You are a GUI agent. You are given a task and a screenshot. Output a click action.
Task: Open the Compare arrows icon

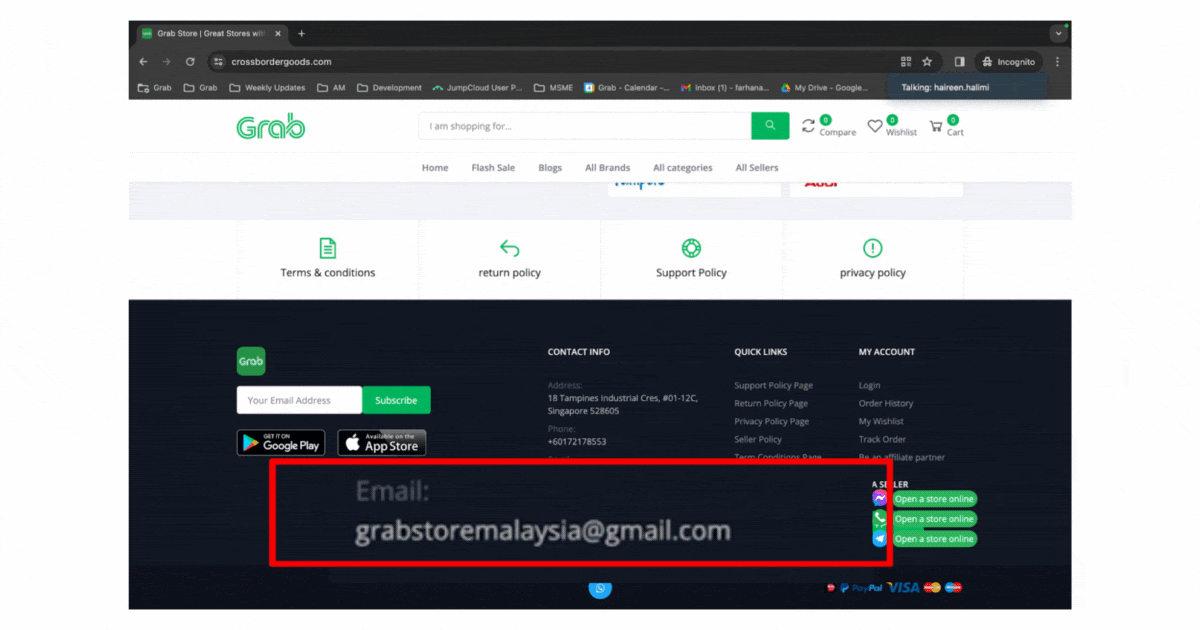pos(809,125)
